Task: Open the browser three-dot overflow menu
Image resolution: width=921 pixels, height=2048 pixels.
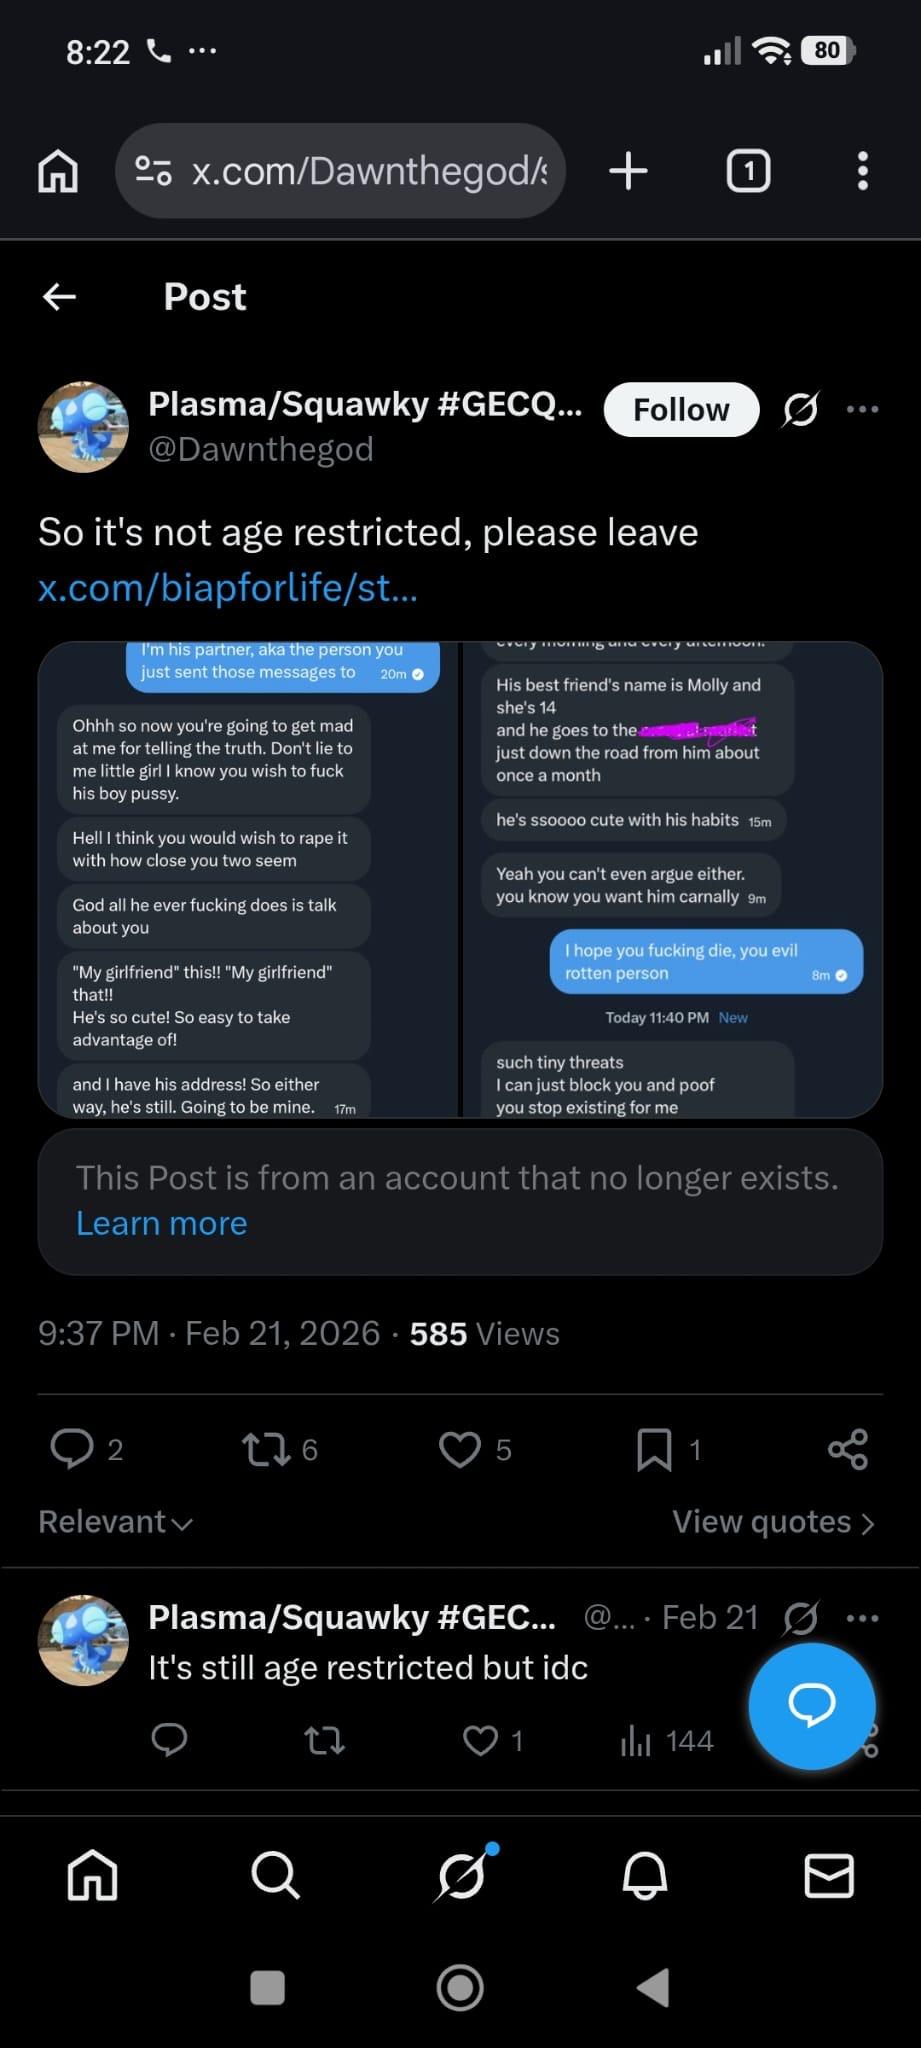Action: click(x=862, y=171)
